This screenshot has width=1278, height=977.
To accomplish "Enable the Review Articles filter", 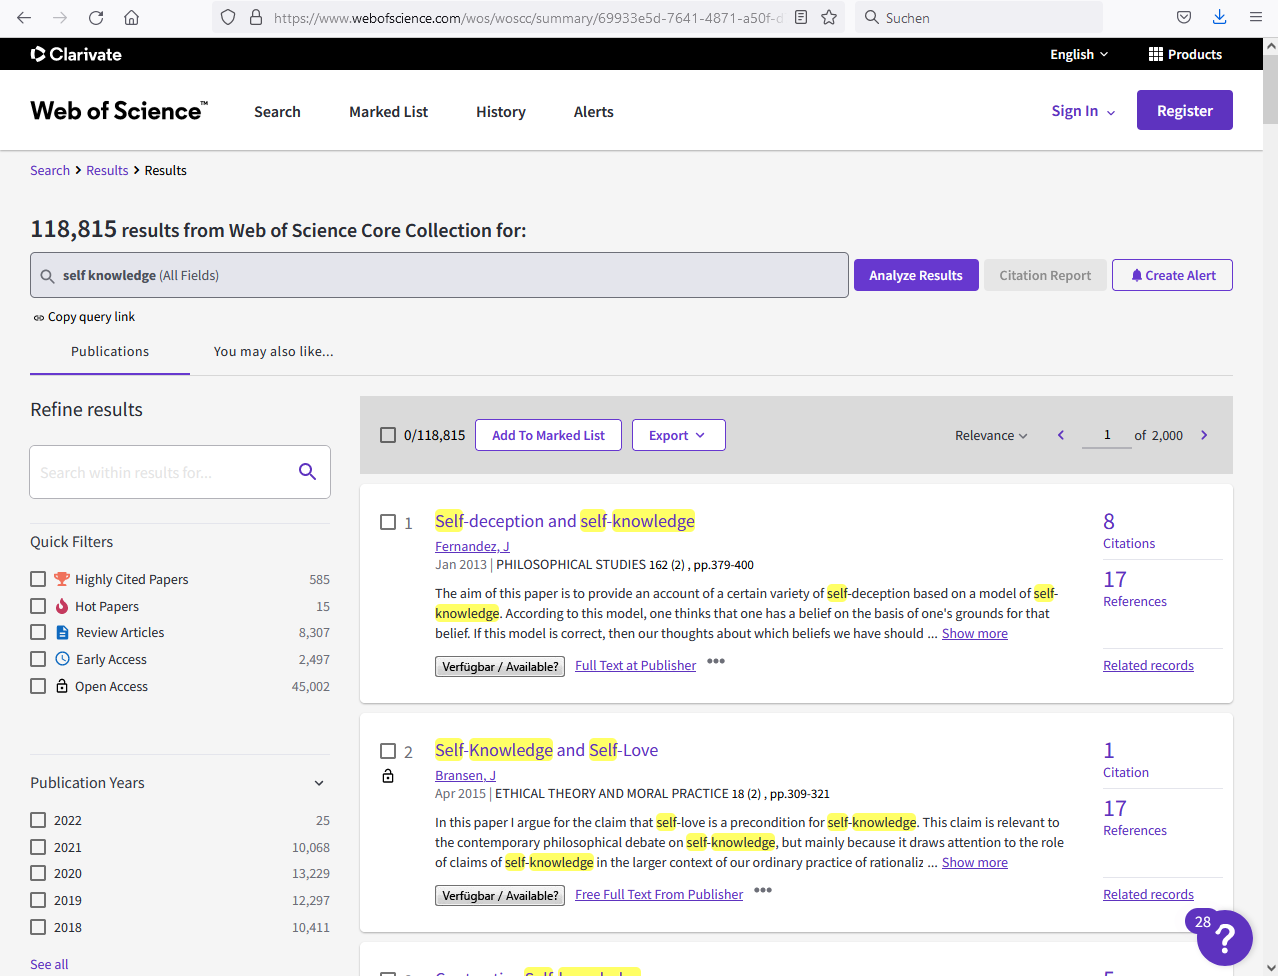I will tap(38, 632).
